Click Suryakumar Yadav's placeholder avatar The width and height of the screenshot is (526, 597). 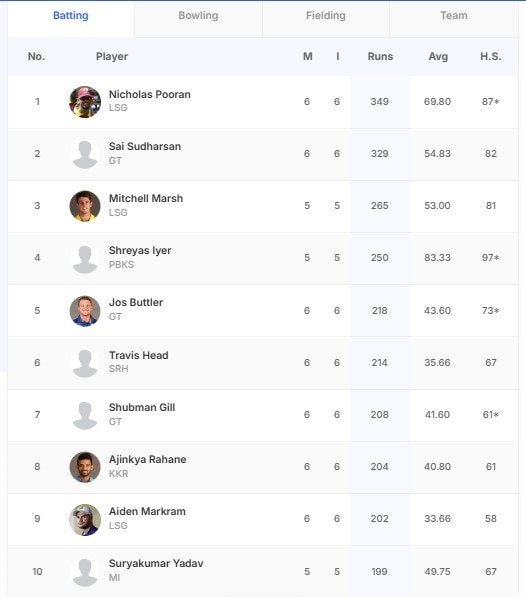(x=85, y=571)
